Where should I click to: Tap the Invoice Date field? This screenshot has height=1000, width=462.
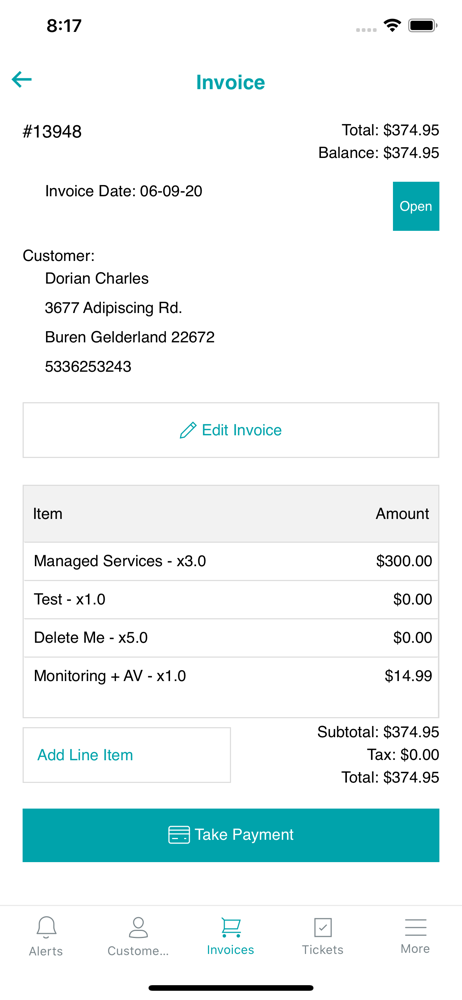124,191
